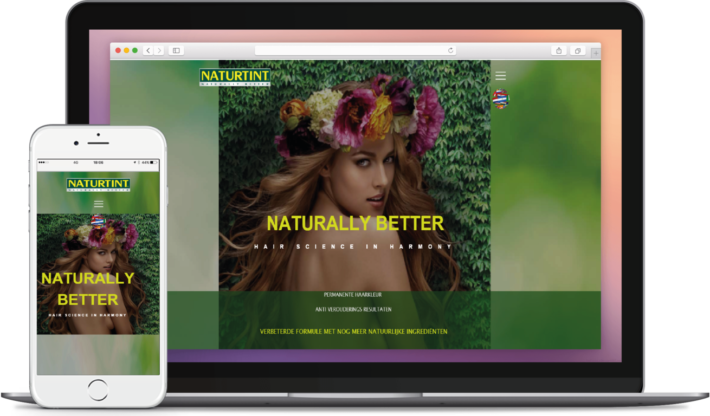This screenshot has width=710, height=416.
Task: Click the 'Verbeterde Formule' yellow text line
Action: (353, 331)
